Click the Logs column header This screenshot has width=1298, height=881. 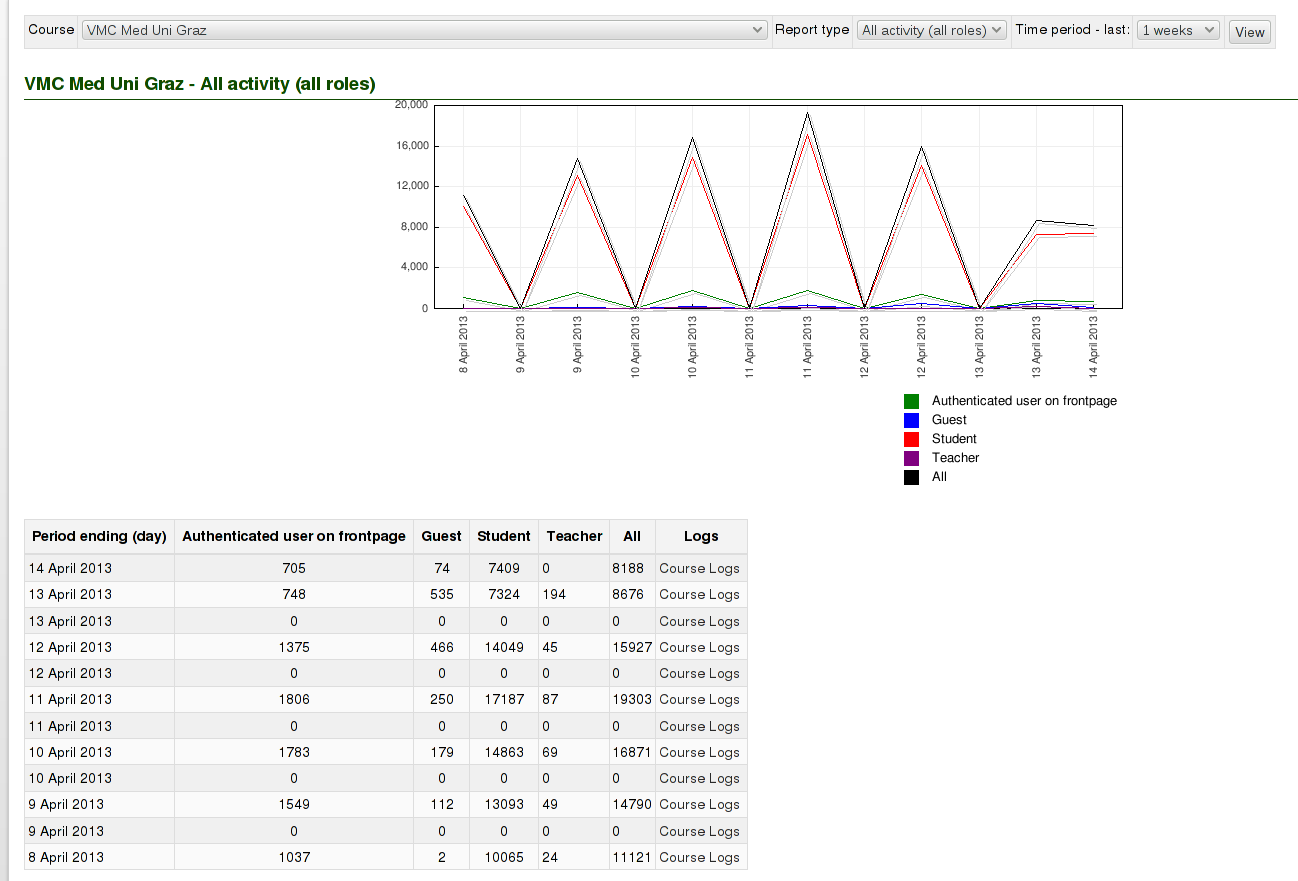coord(701,536)
